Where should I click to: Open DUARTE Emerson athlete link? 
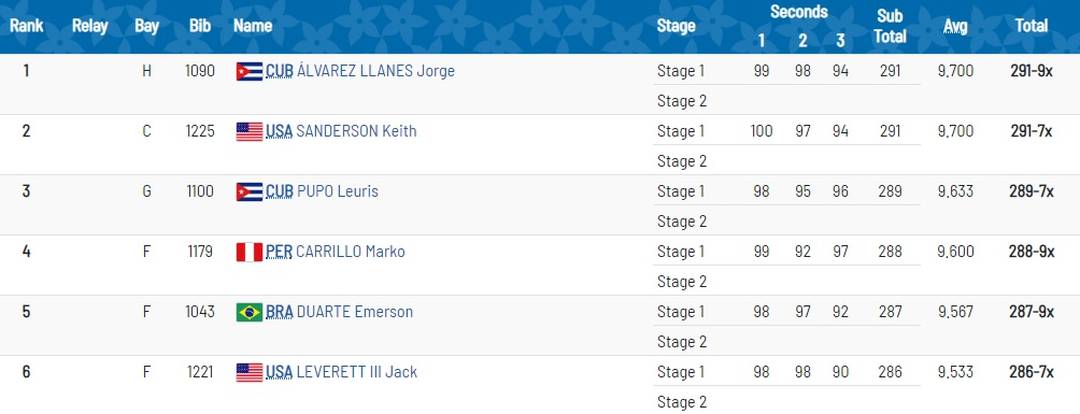coord(355,311)
